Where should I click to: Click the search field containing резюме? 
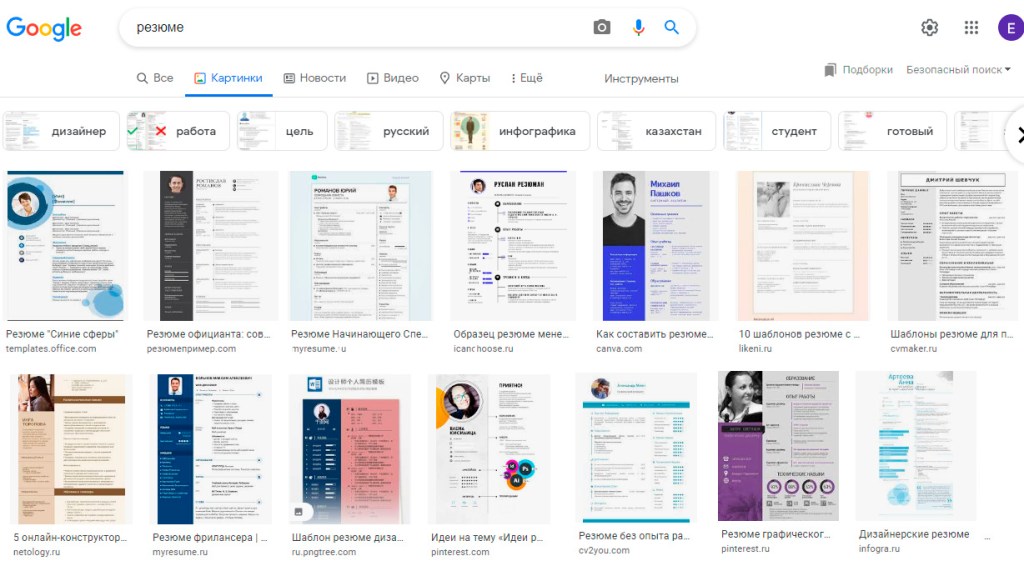[350, 27]
